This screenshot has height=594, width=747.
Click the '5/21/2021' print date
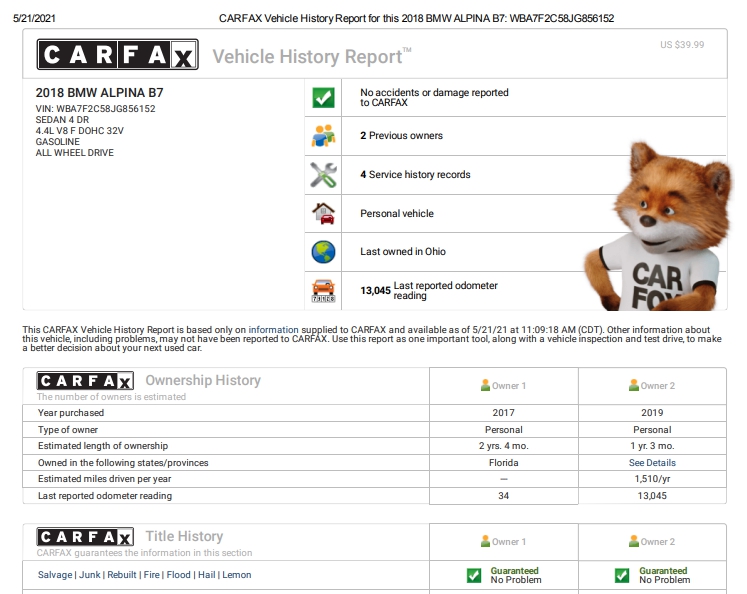pos(34,18)
